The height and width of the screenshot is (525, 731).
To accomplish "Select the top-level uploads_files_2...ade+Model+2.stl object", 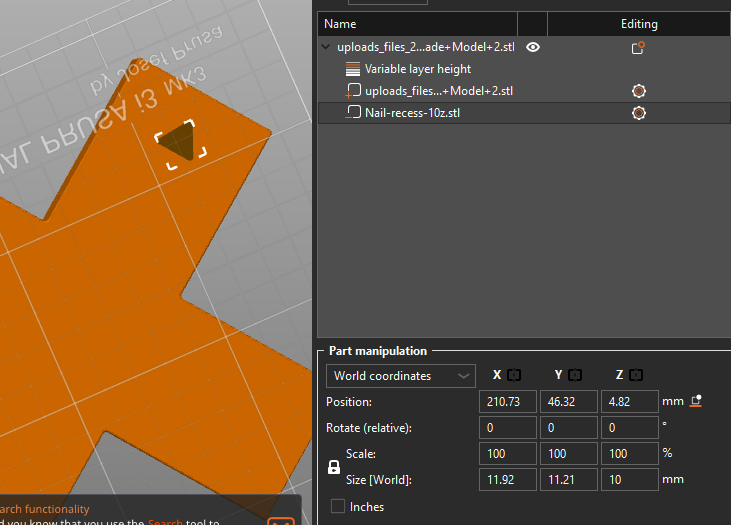I will tap(524, 47).
